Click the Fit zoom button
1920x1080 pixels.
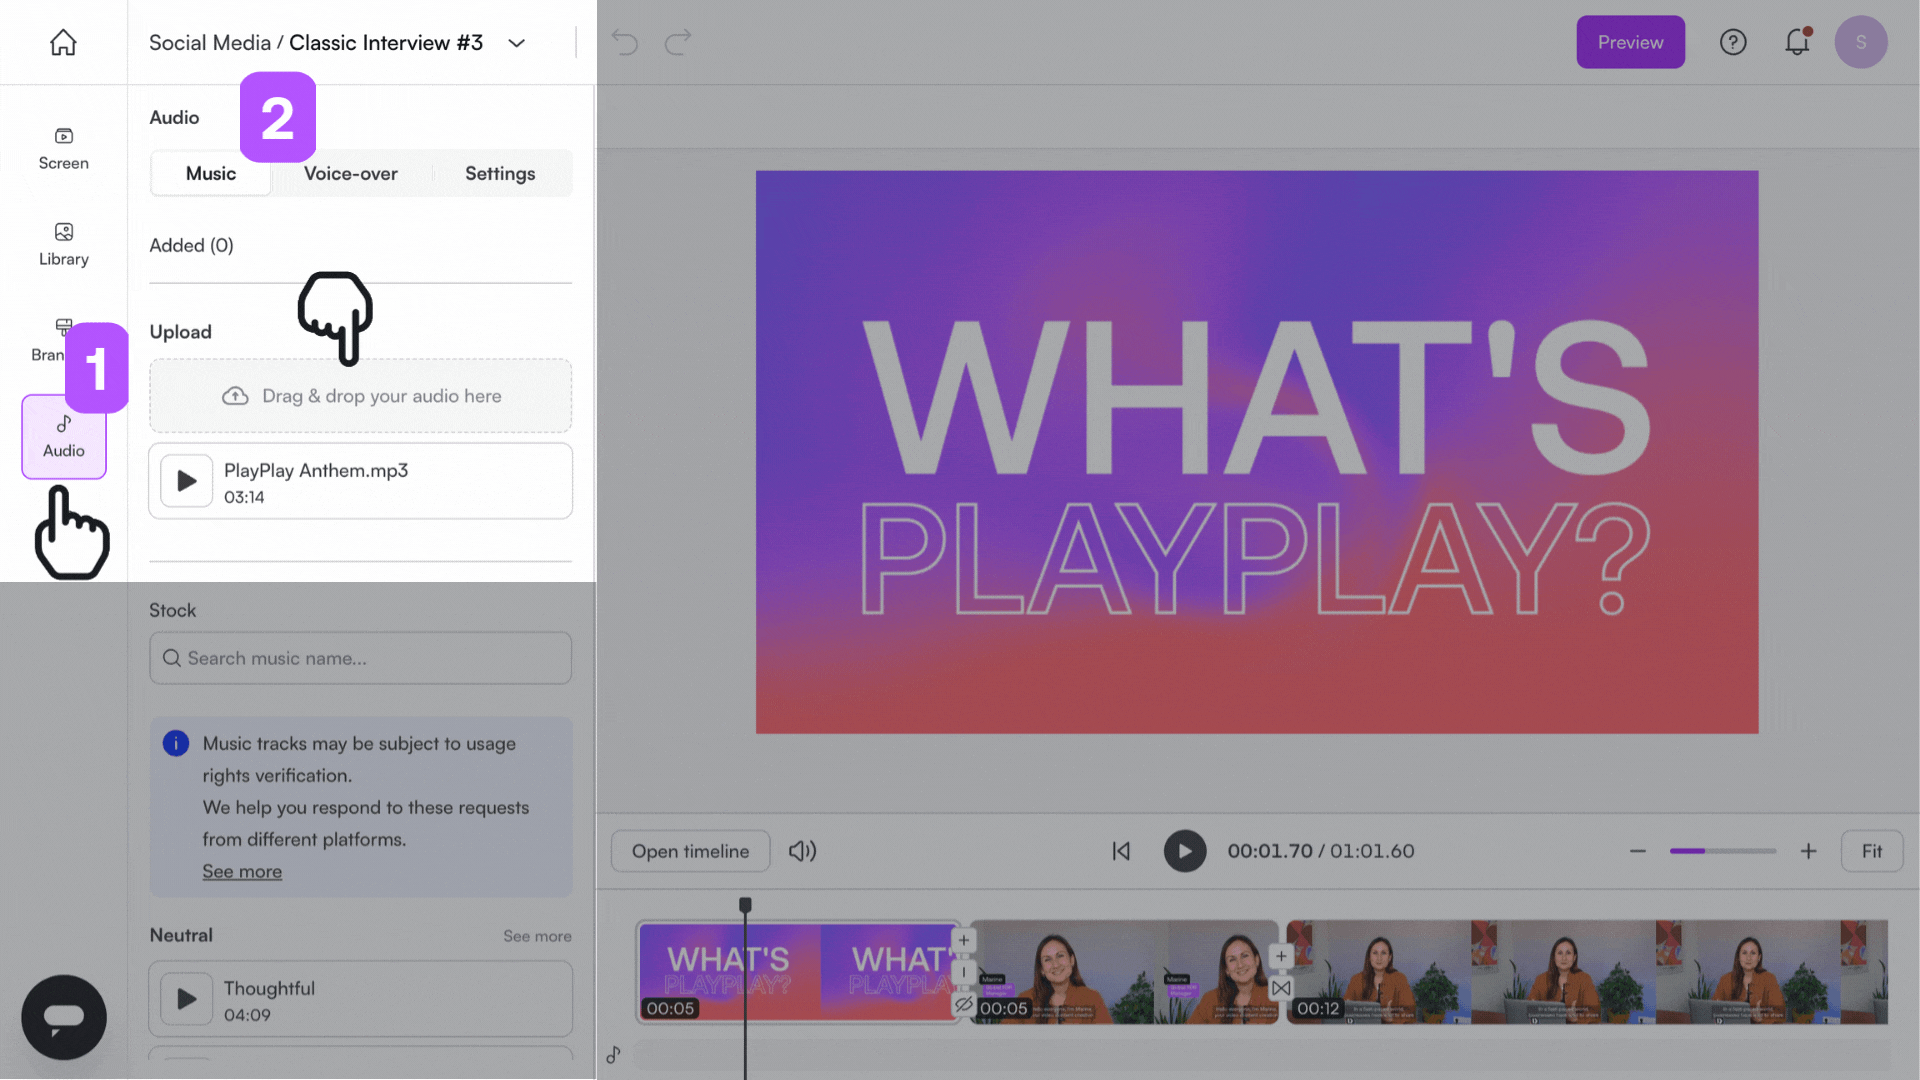tap(1871, 851)
